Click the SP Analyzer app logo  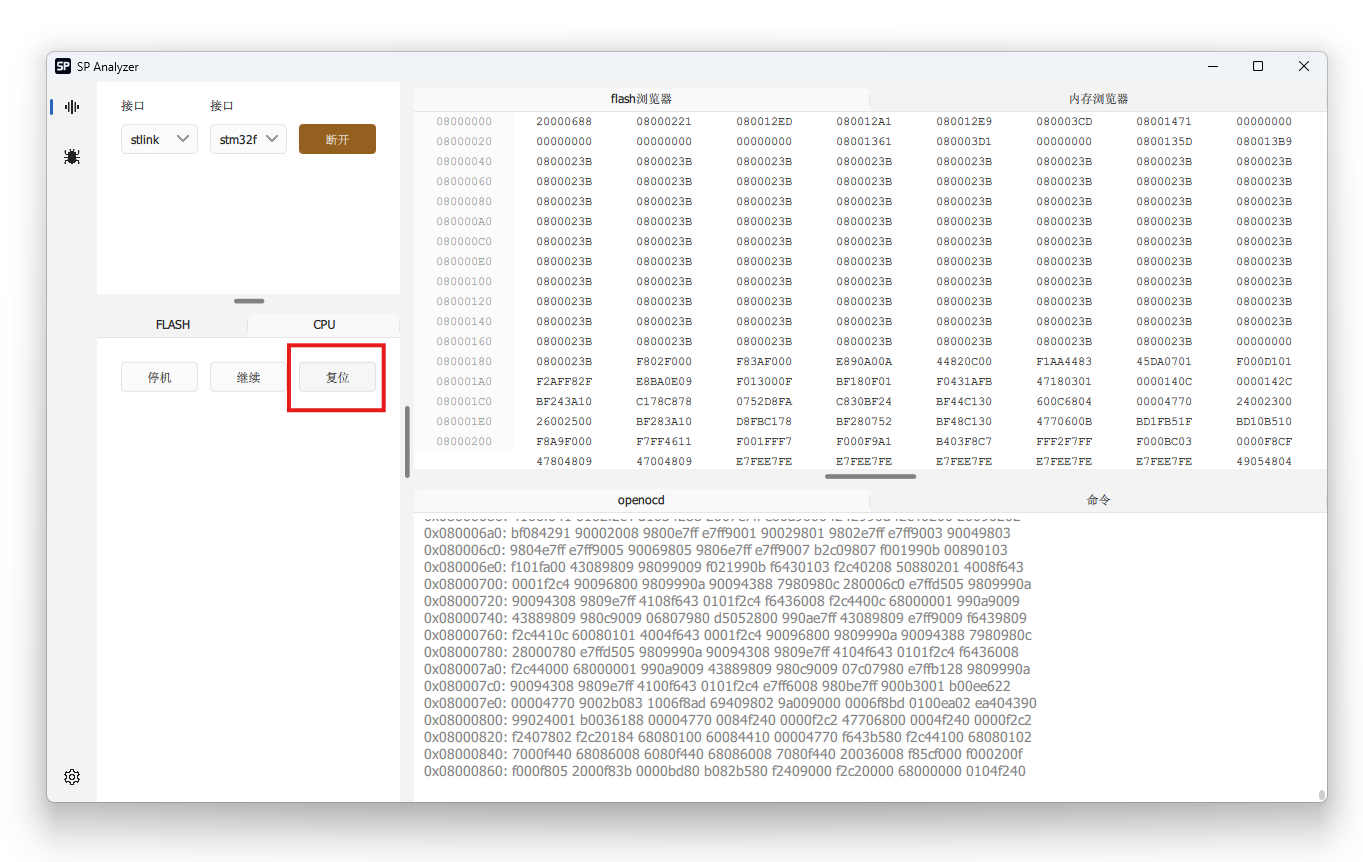click(63, 67)
